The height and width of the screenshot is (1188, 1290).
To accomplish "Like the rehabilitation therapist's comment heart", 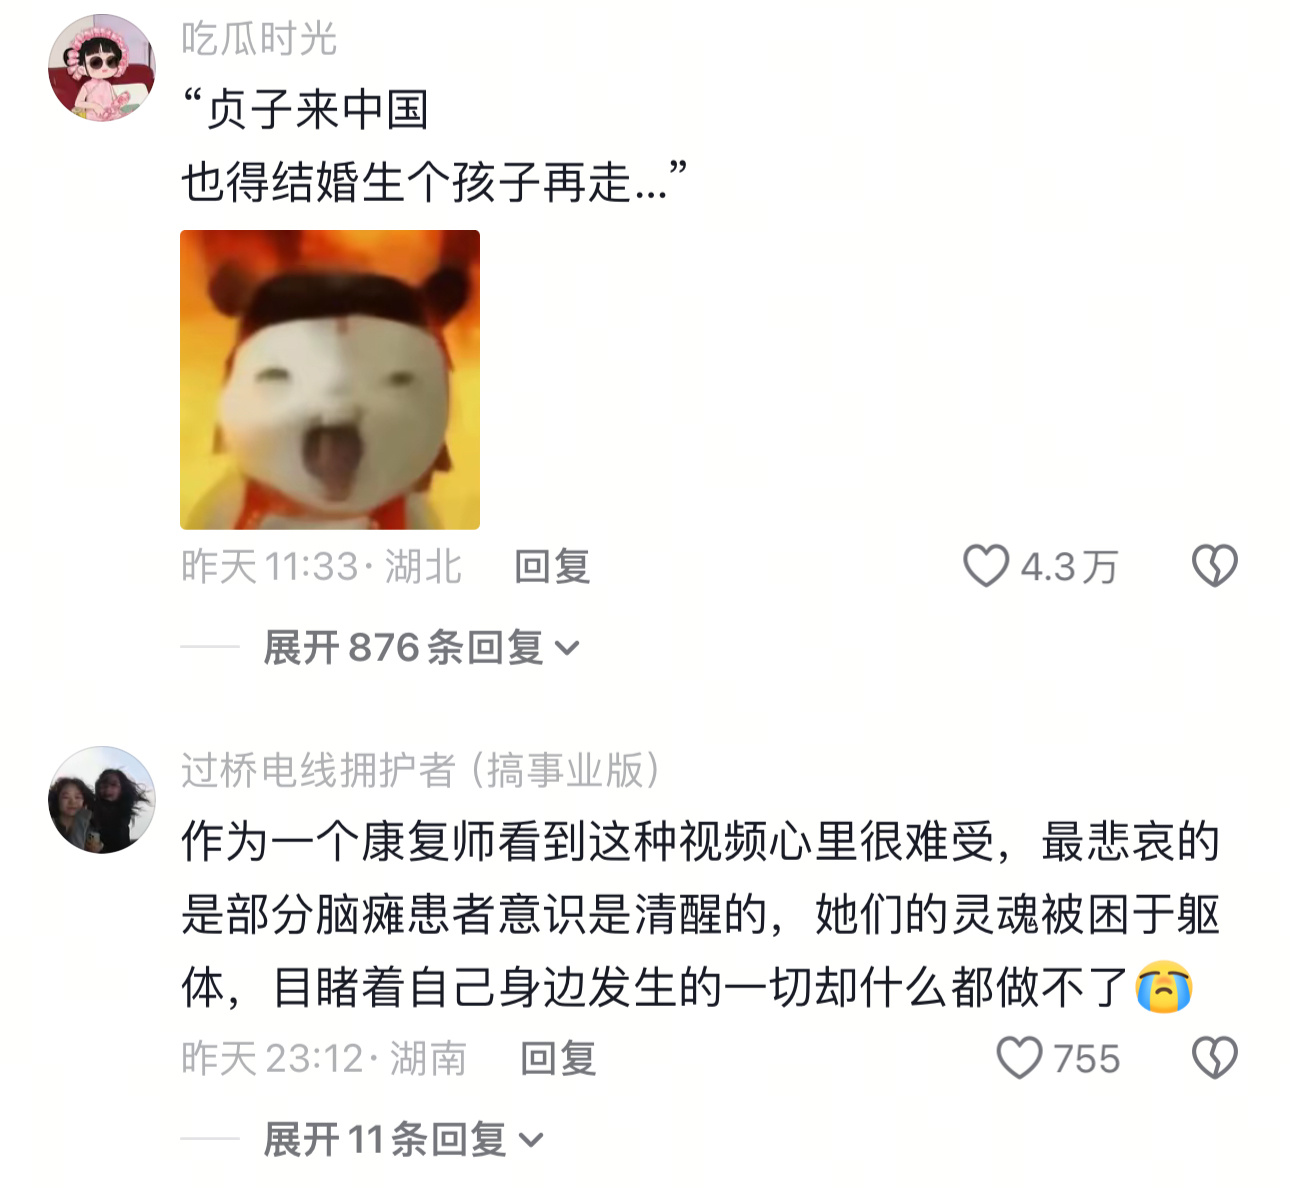I will [x=1020, y=1058].
